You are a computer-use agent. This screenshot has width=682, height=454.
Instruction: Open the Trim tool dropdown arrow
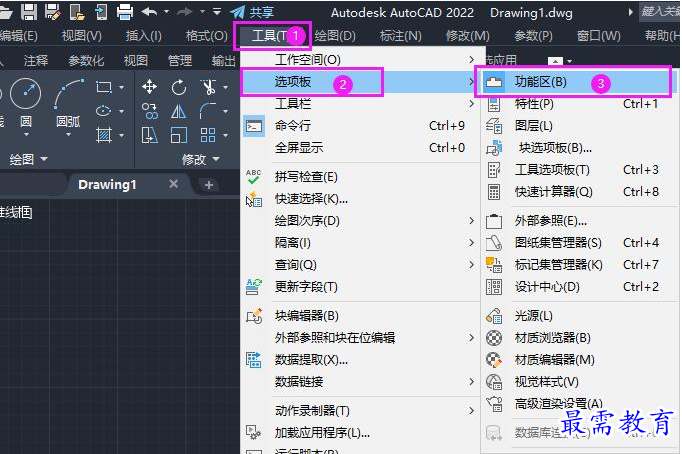[x=225, y=87]
